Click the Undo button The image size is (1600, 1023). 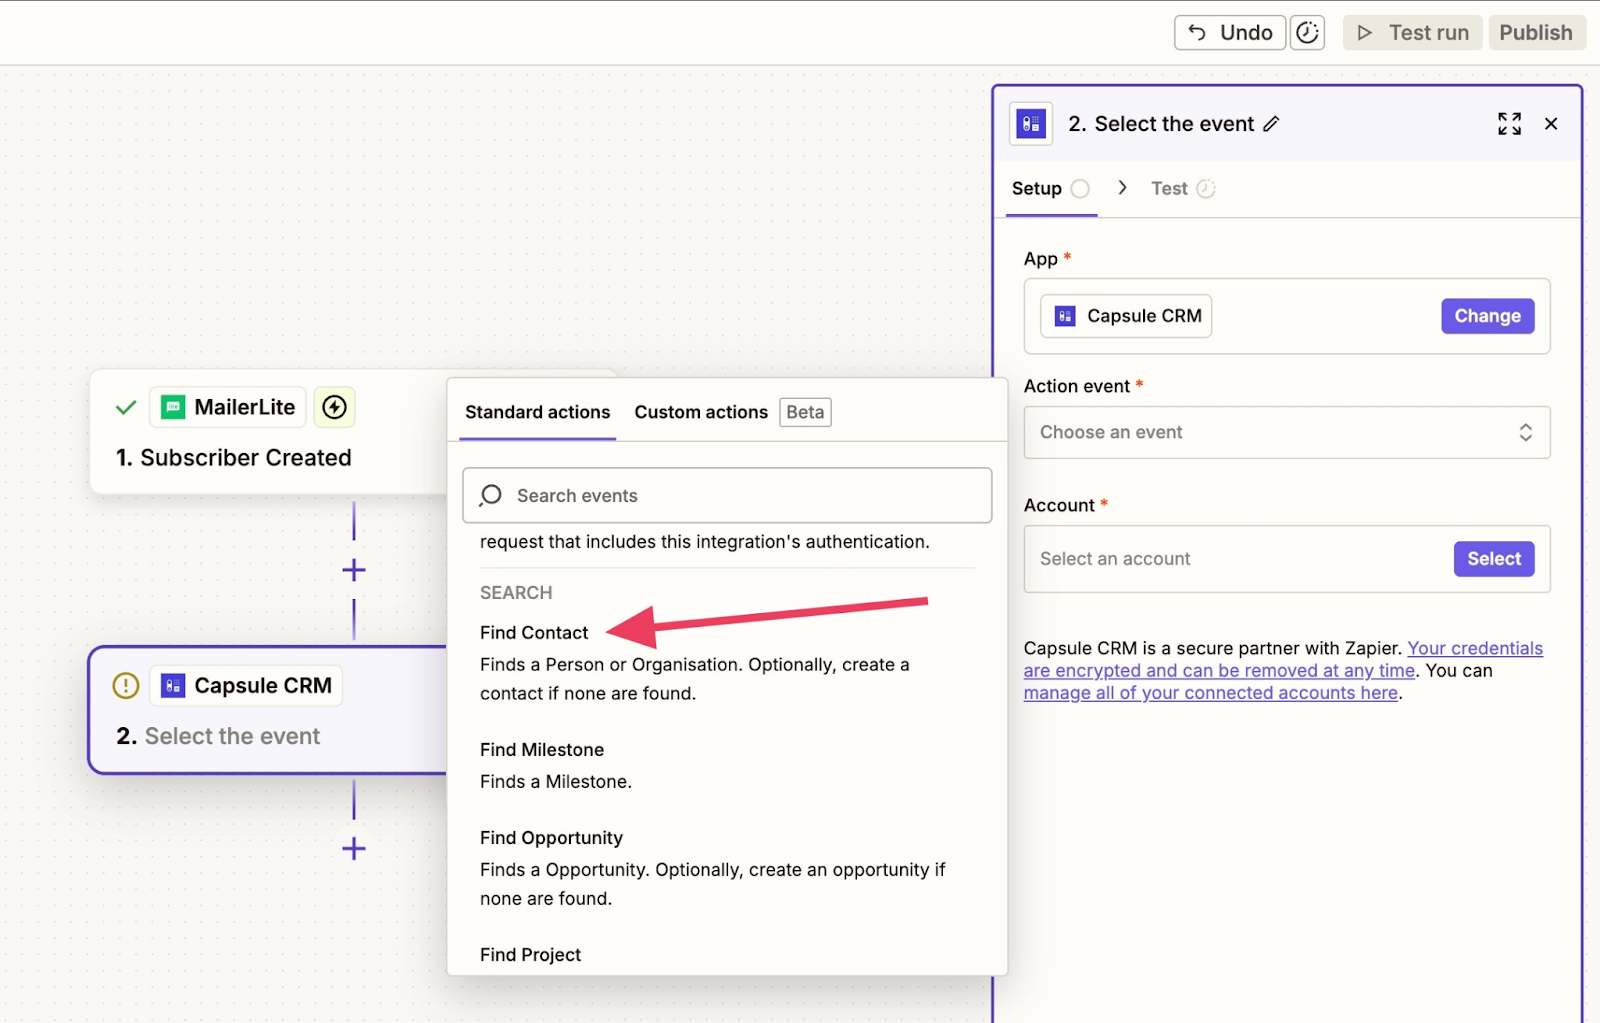tap(1230, 33)
